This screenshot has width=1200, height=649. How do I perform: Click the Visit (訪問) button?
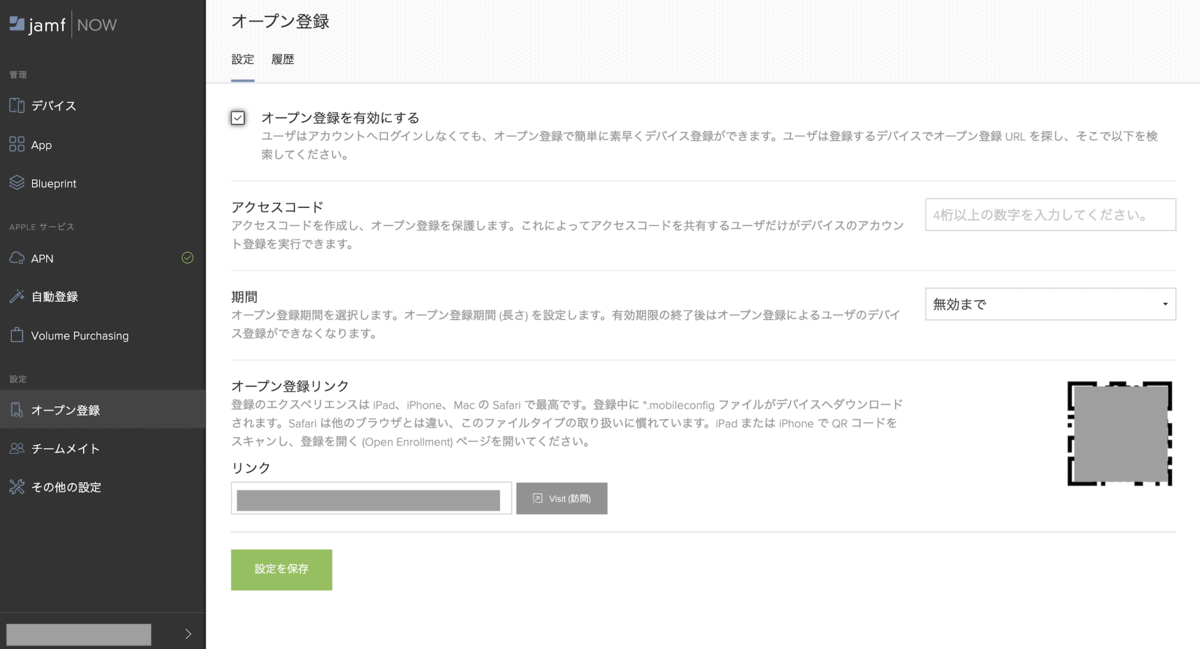tap(561, 498)
